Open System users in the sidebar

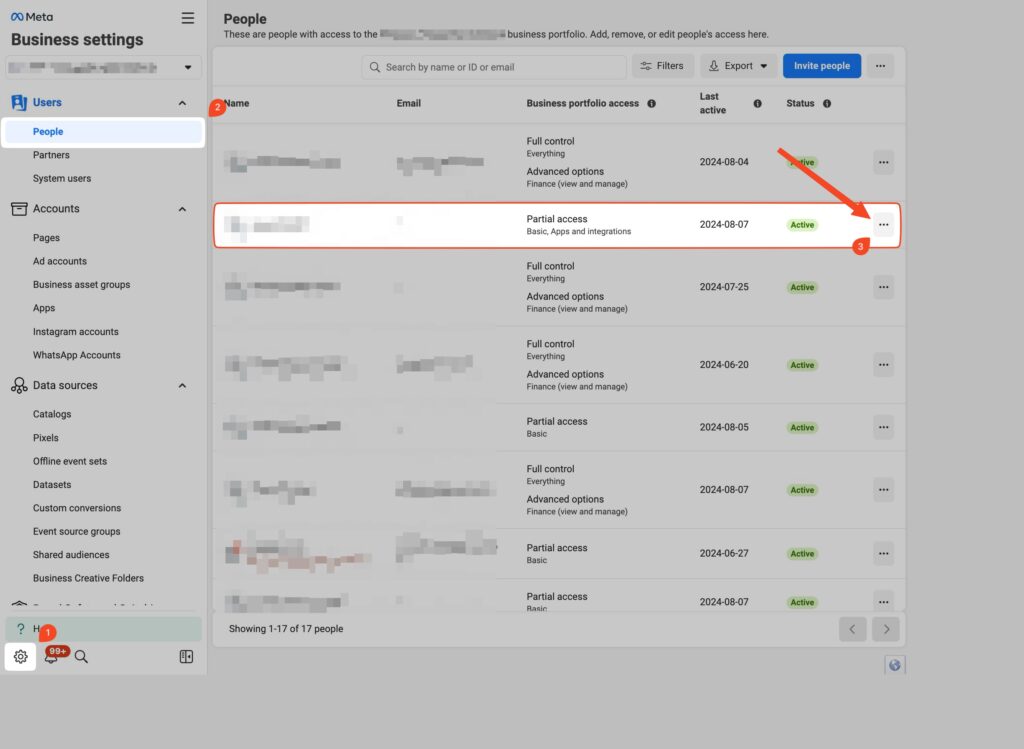click(62, 178)
